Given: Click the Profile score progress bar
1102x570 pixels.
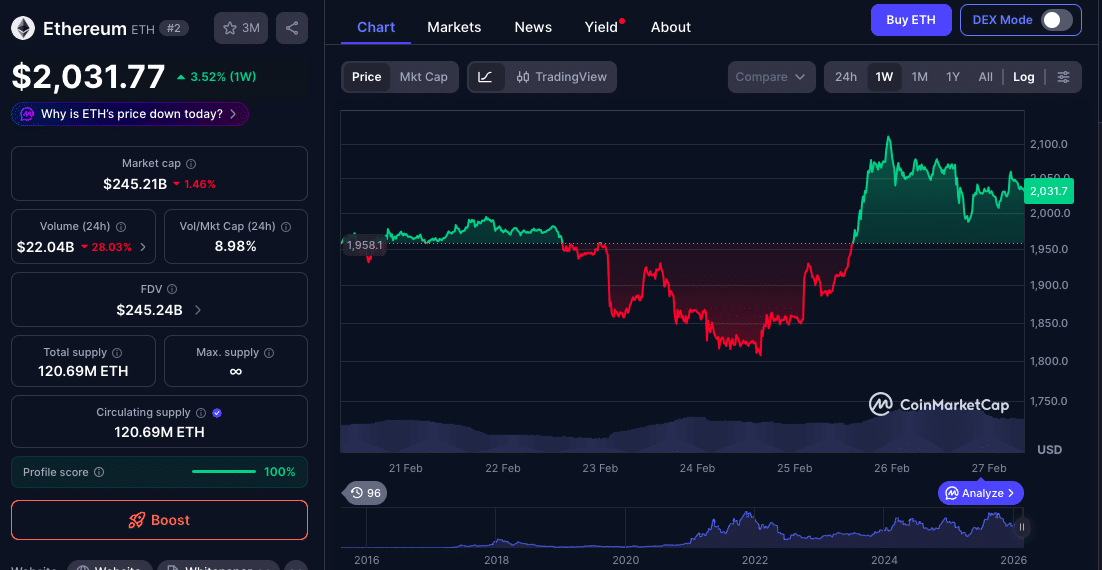Looking at the screenshot, I should pos(223,472).
